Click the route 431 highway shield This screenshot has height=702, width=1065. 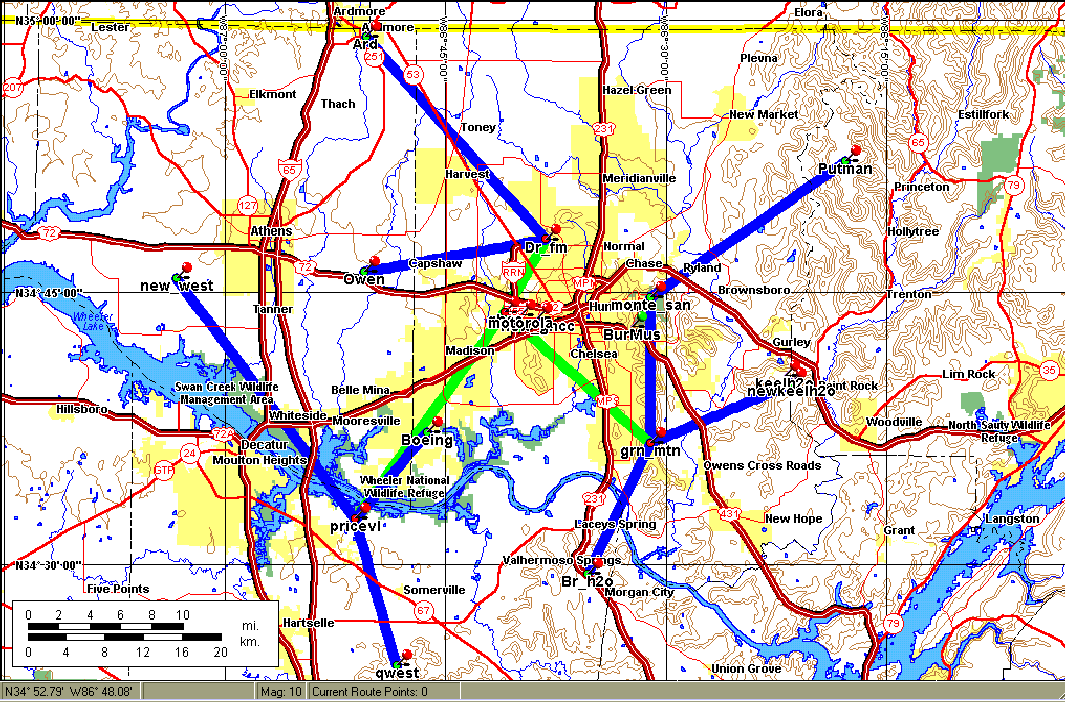[729, 514]
